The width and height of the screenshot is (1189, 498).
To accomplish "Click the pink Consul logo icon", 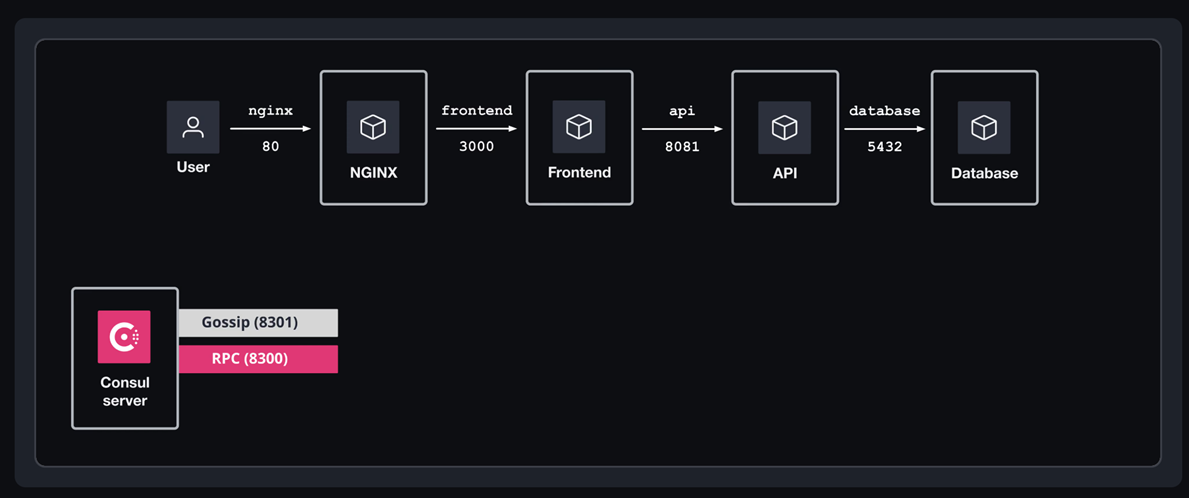I will tap(124, 337).
